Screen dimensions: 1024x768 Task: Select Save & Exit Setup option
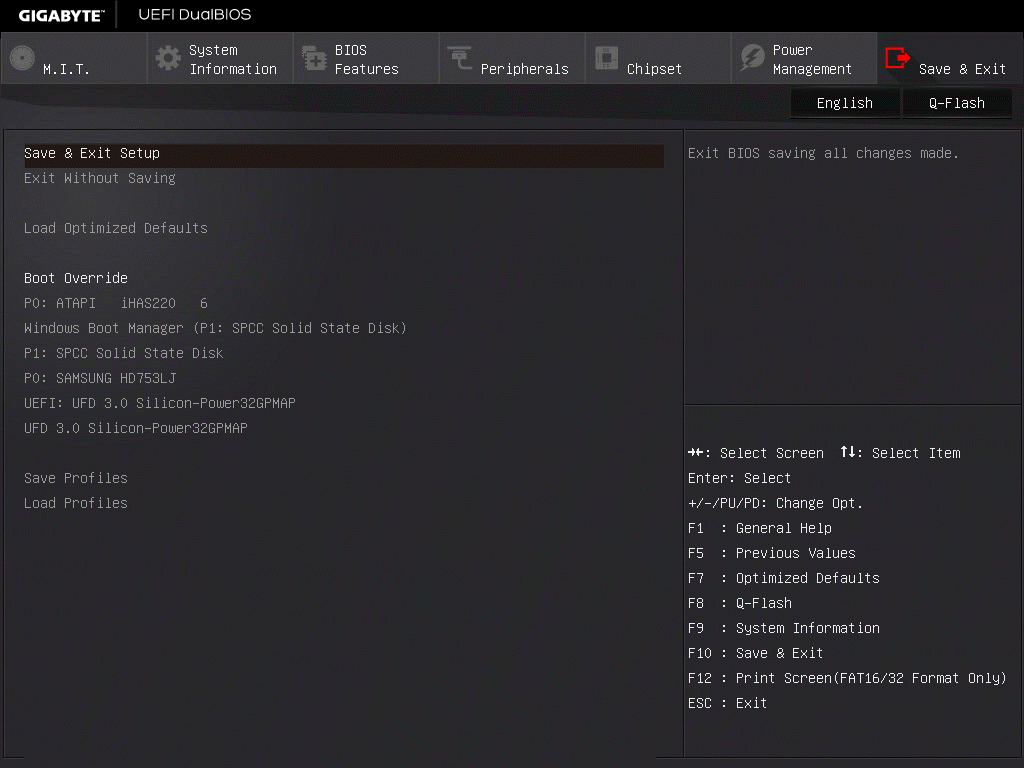coord(344,153)
